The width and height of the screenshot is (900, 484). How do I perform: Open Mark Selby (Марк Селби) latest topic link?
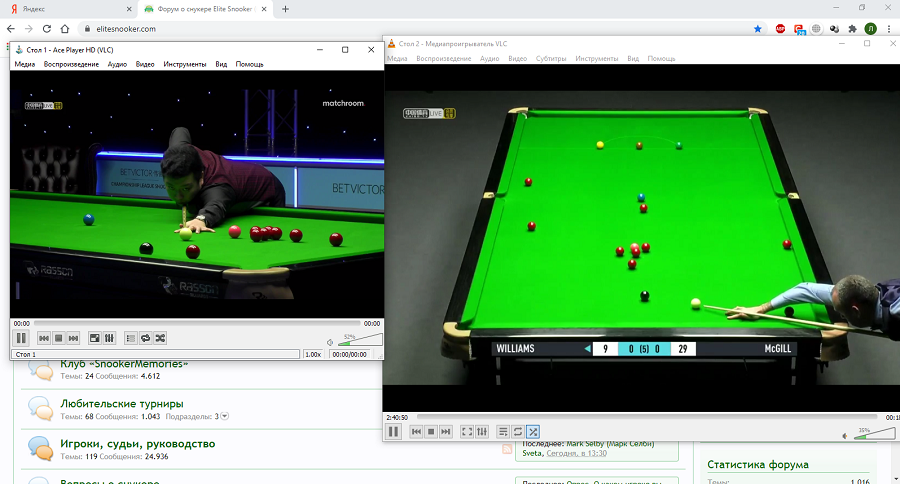coord(610,444)
